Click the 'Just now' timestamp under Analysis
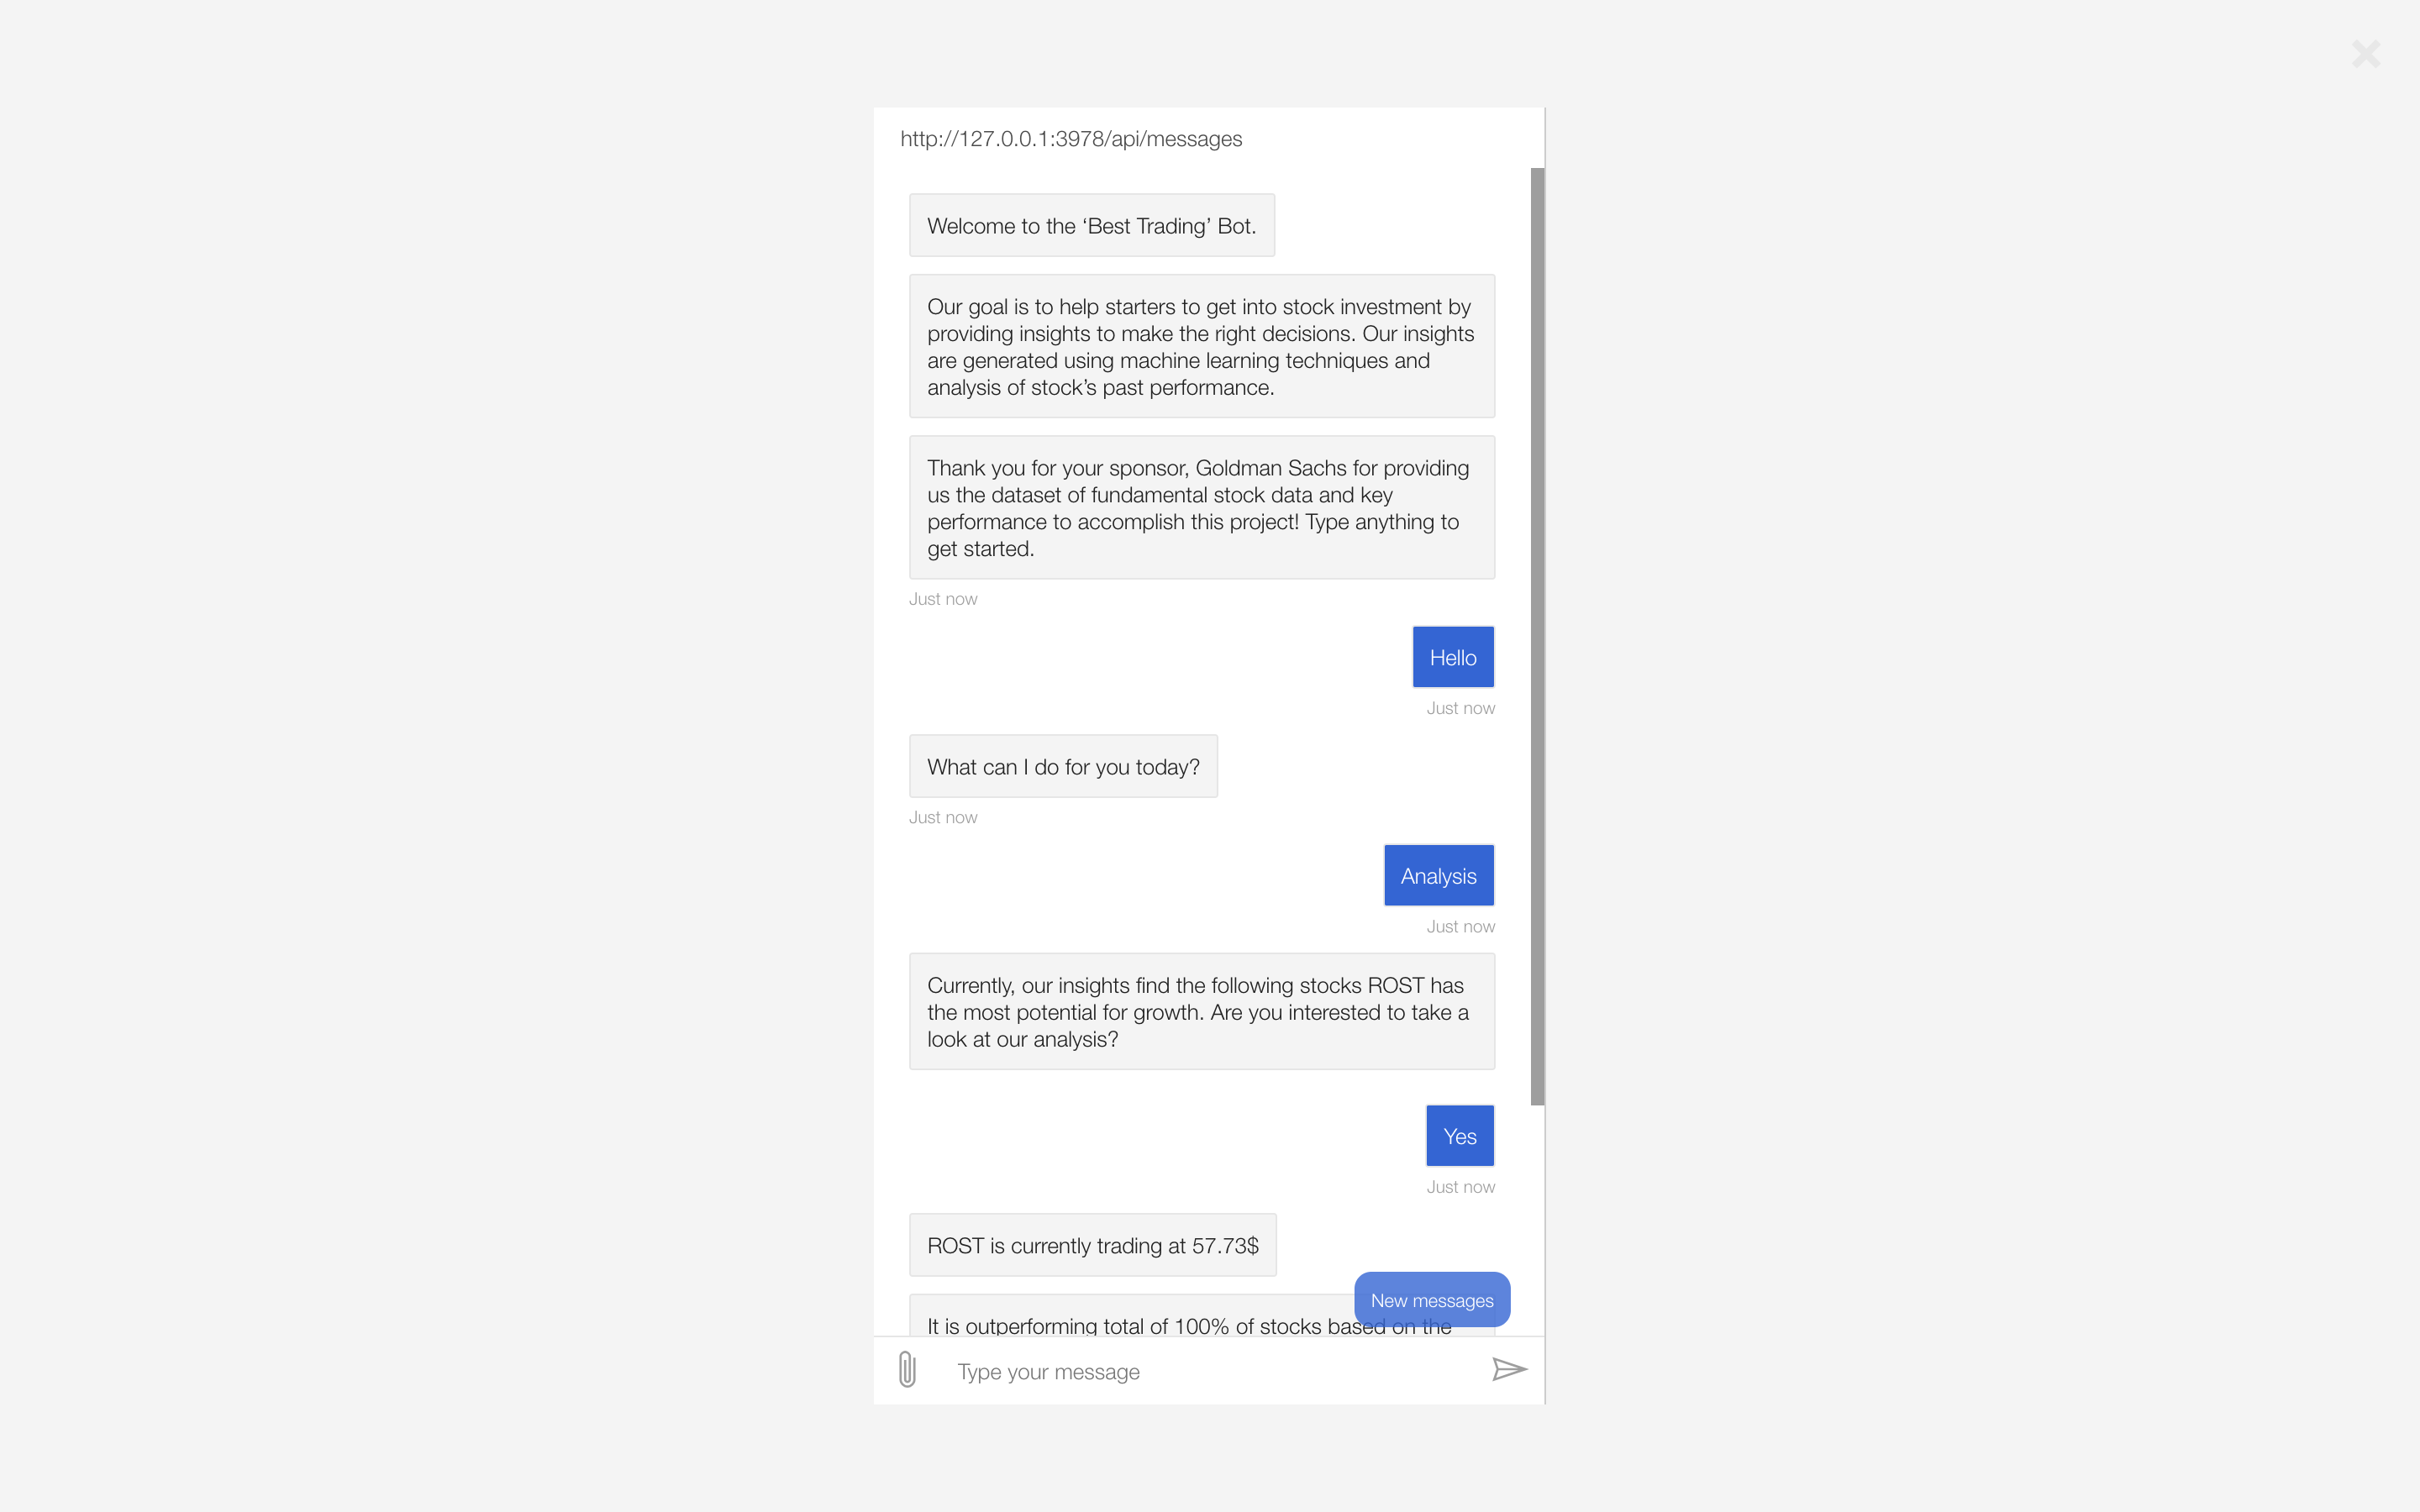 pyautogui.click(x=1460, y=927)
